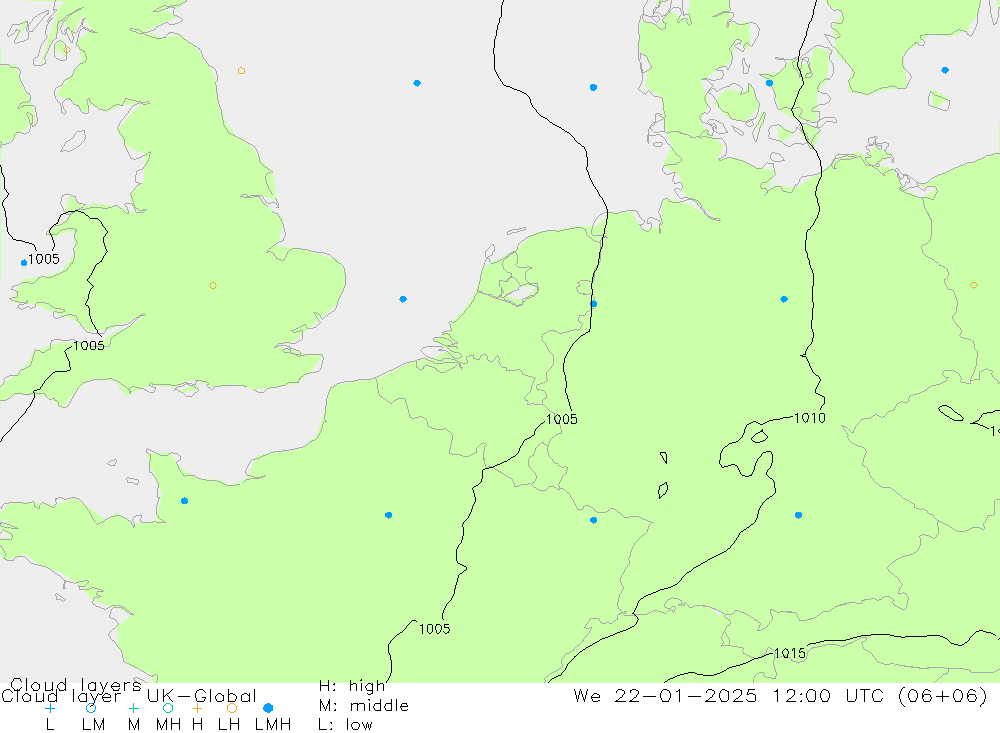This screenshot has height=733, width=1000.
Task: Click the orange plus H legend symbol
Action: (197, 708)
